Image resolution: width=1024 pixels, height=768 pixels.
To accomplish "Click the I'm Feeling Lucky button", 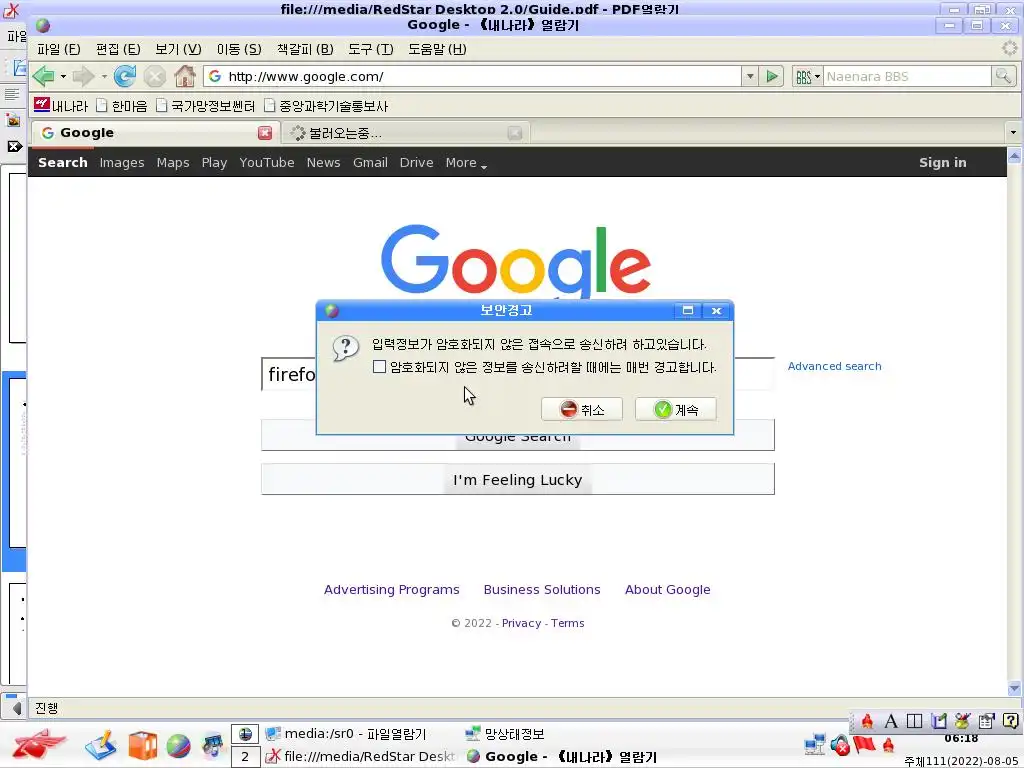I will point(517,479).
